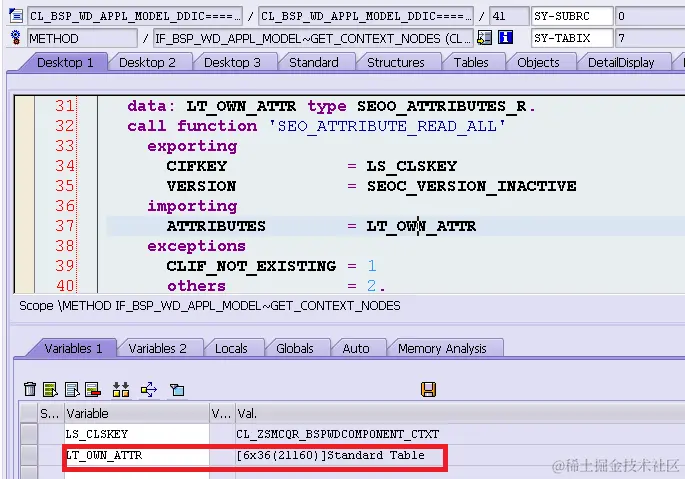Click [6x36(21160)]Standard Table value cell
This screenshot has width=685, height=479.
(x=330, y=455)
